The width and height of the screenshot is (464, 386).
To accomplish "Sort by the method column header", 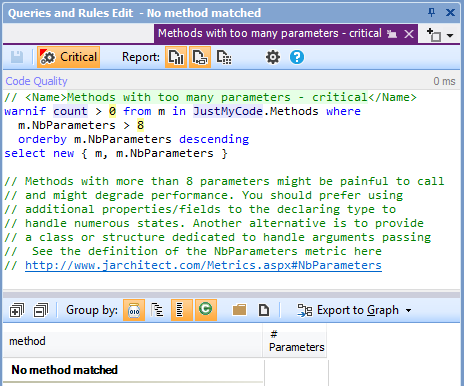I will point(133,341).
